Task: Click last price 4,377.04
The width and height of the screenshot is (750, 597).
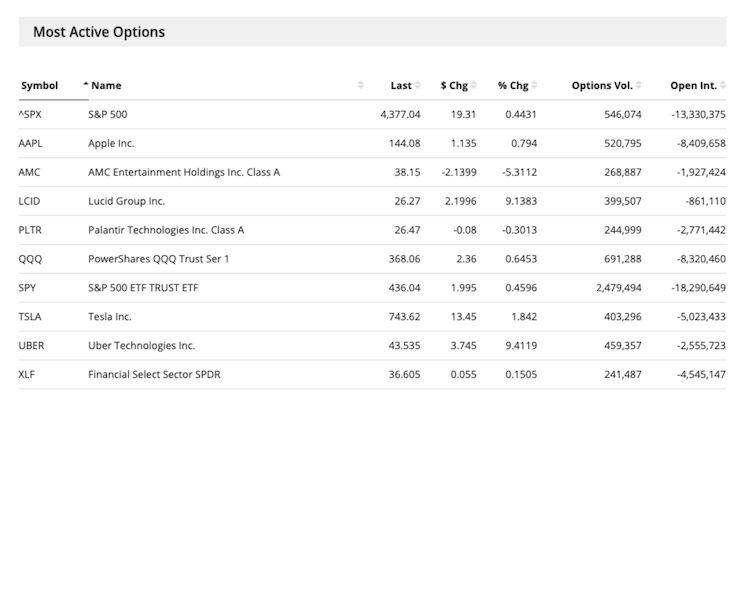Action: click(400, 114)
